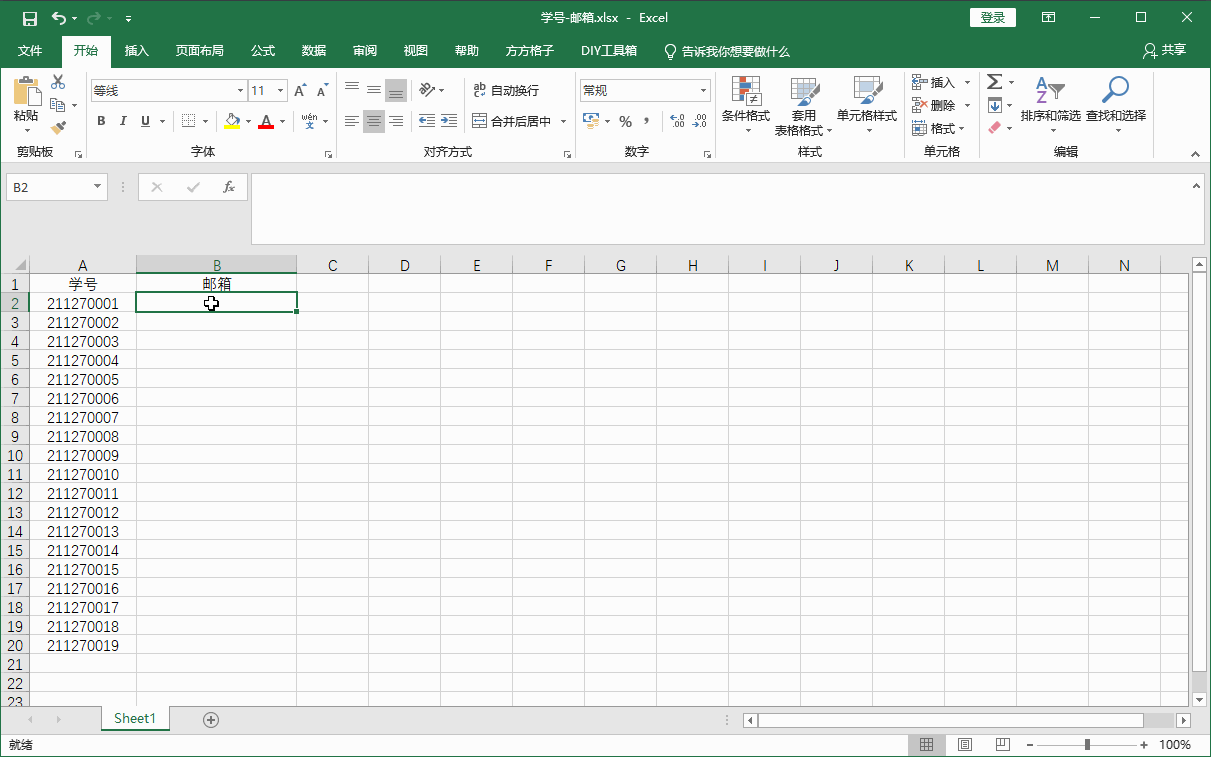The height and width of the screenshot is (757, 1211).
Task: Increase font size with larger A icon
Action: (300, 90)
